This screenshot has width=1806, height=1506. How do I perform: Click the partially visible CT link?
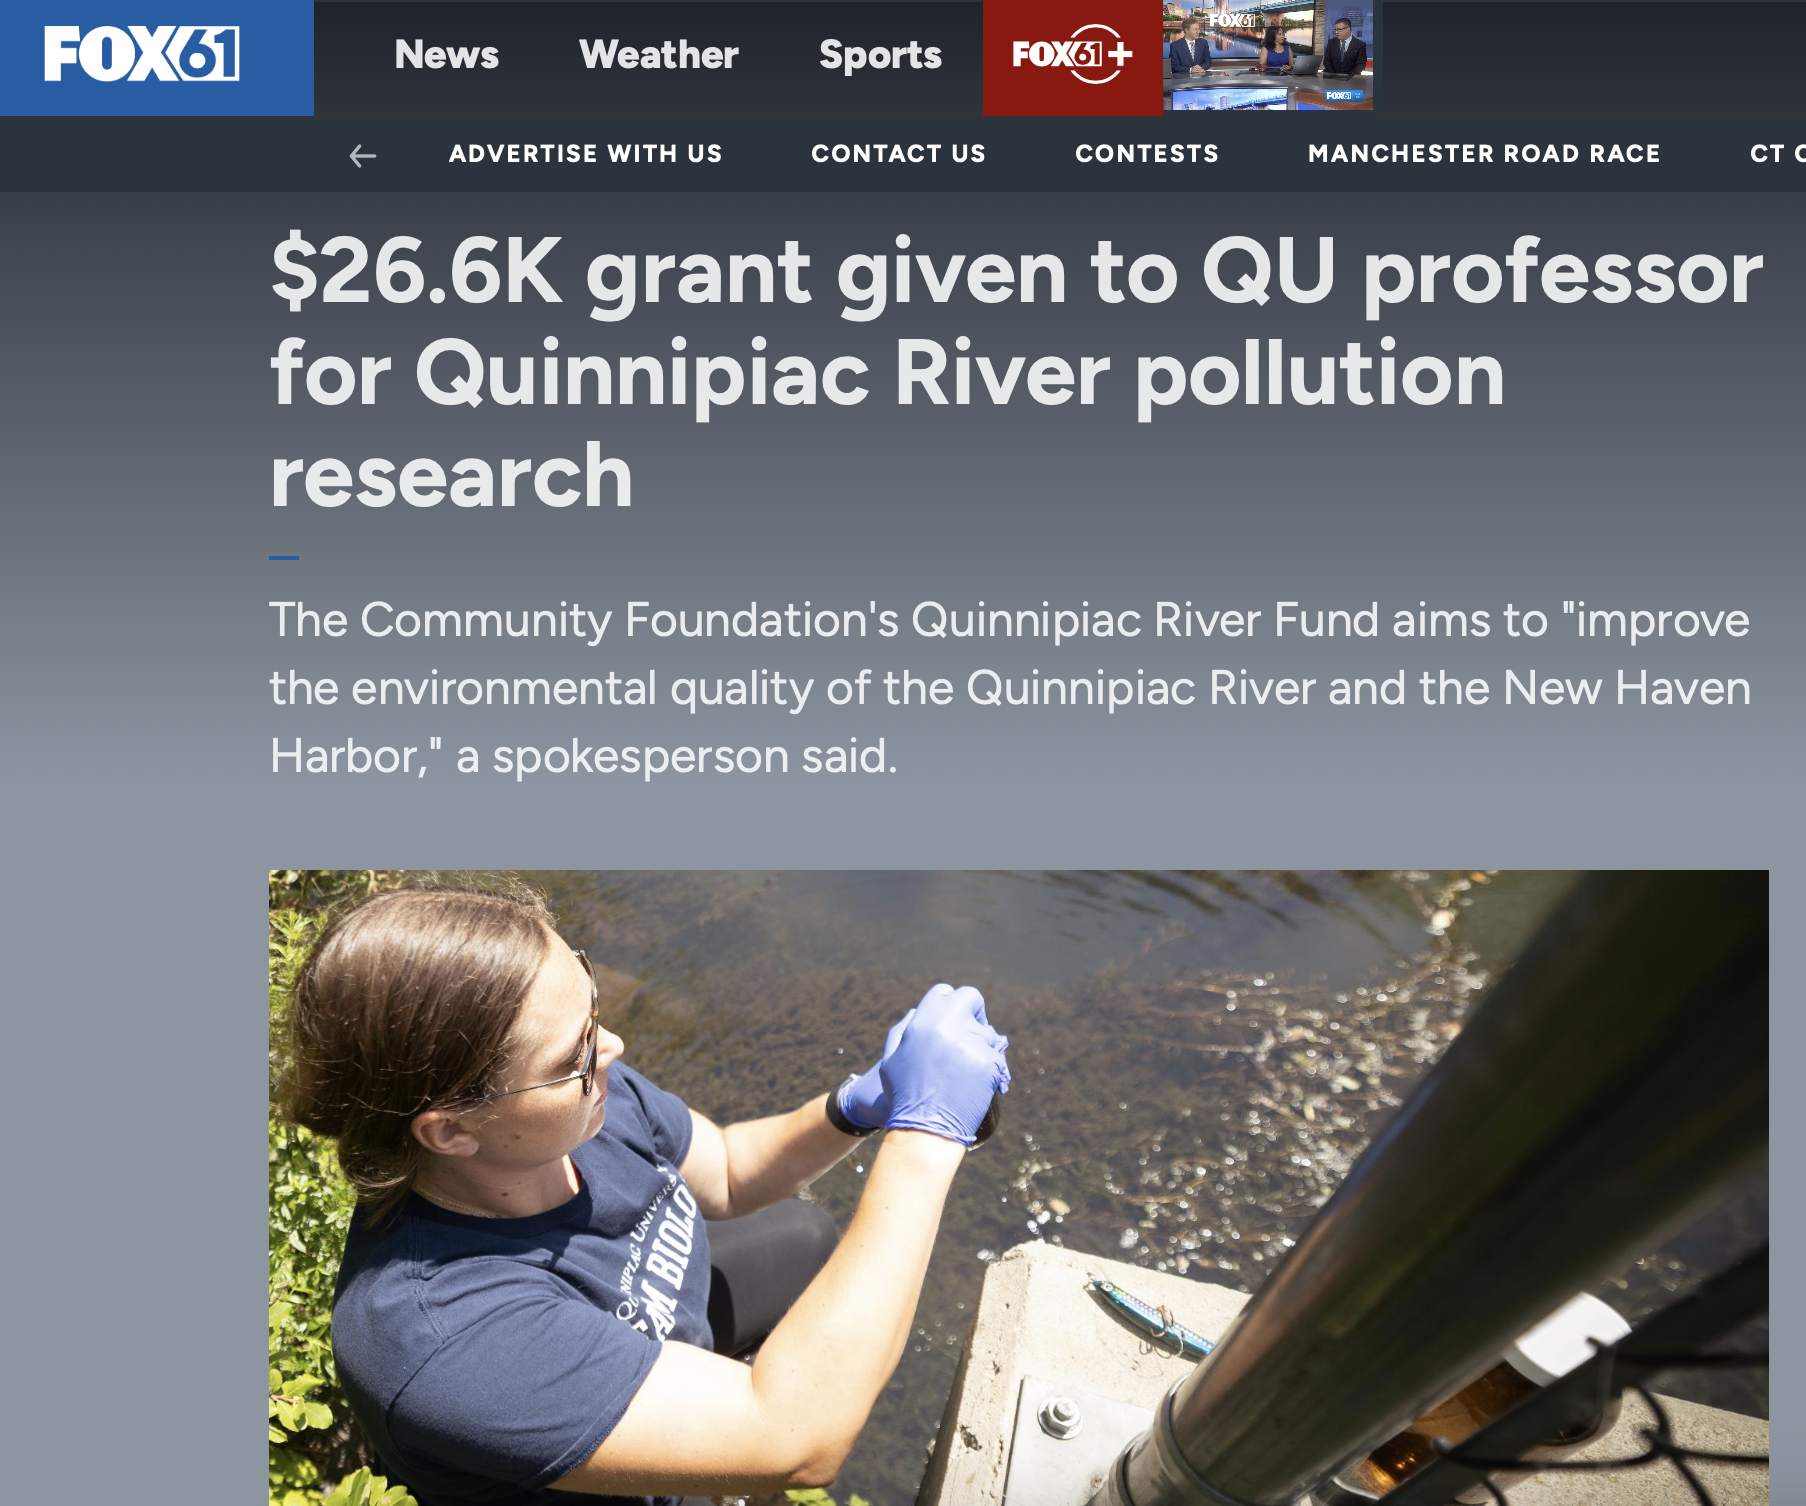tap(1777, 154)
